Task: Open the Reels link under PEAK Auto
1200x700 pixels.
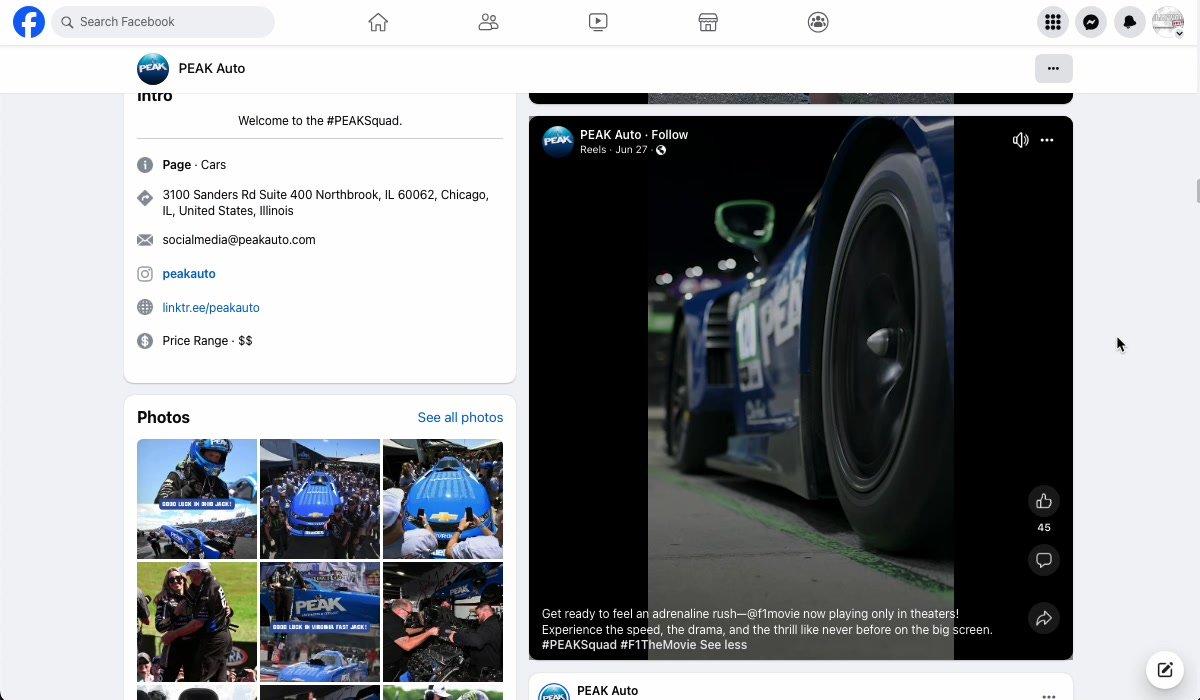Action: point(593,150)
